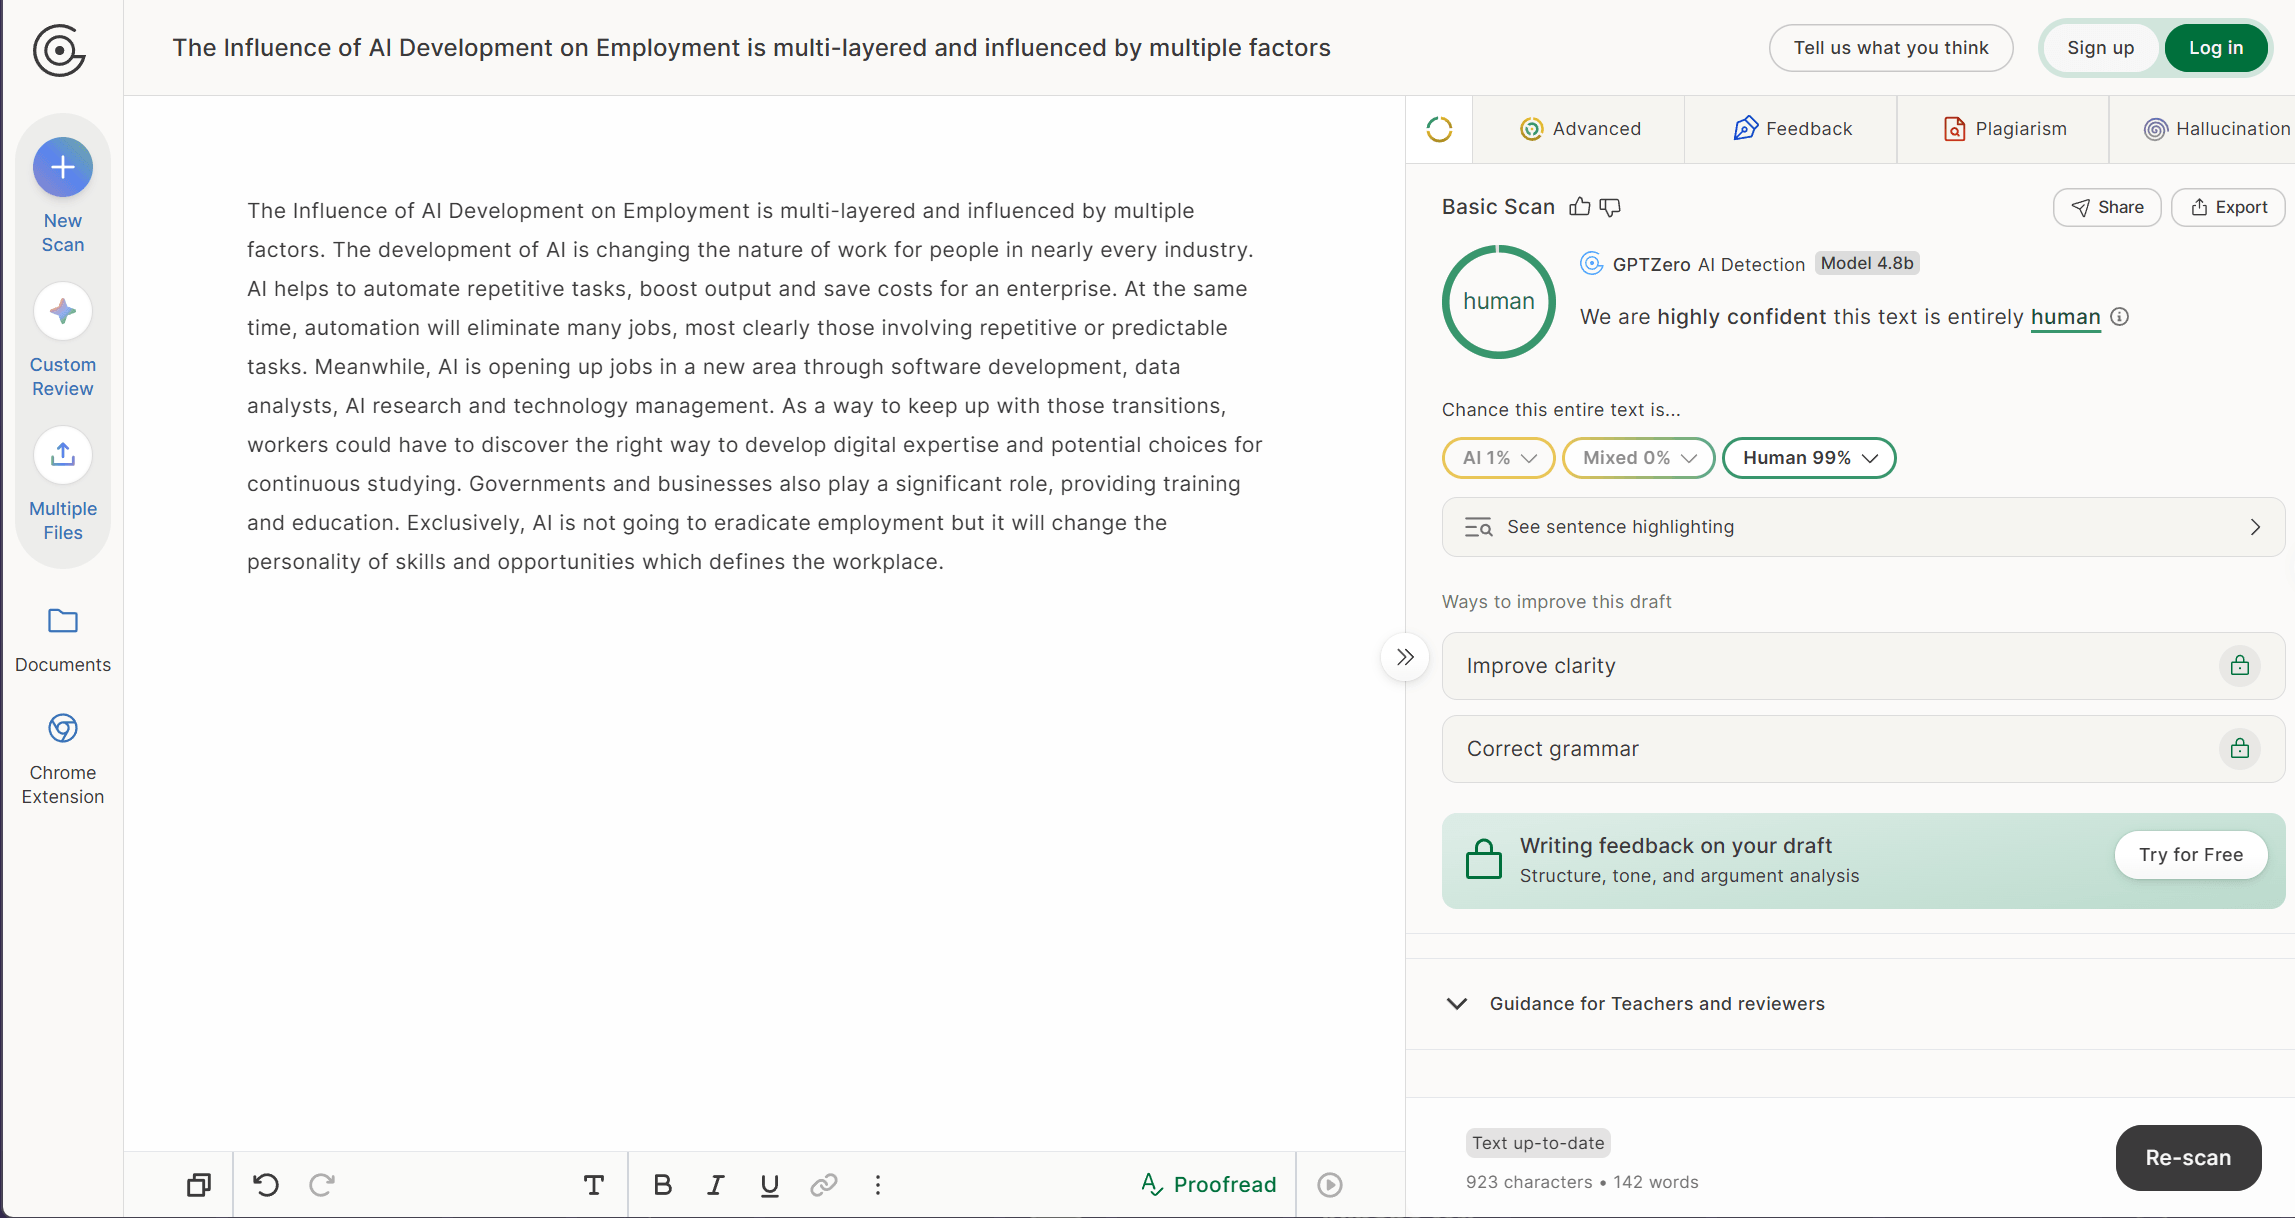The height and width of the screenshot is (1218, 2295).
Task: Click the copy document icon in bottom toolbar
Action: (x=199, y=1185)
